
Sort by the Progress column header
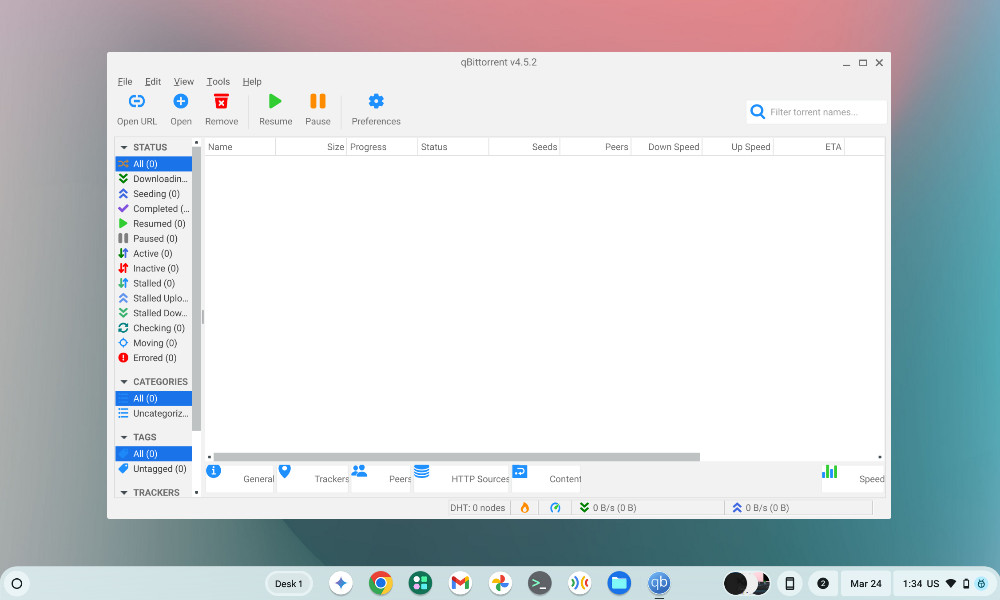tap(382, 147)
